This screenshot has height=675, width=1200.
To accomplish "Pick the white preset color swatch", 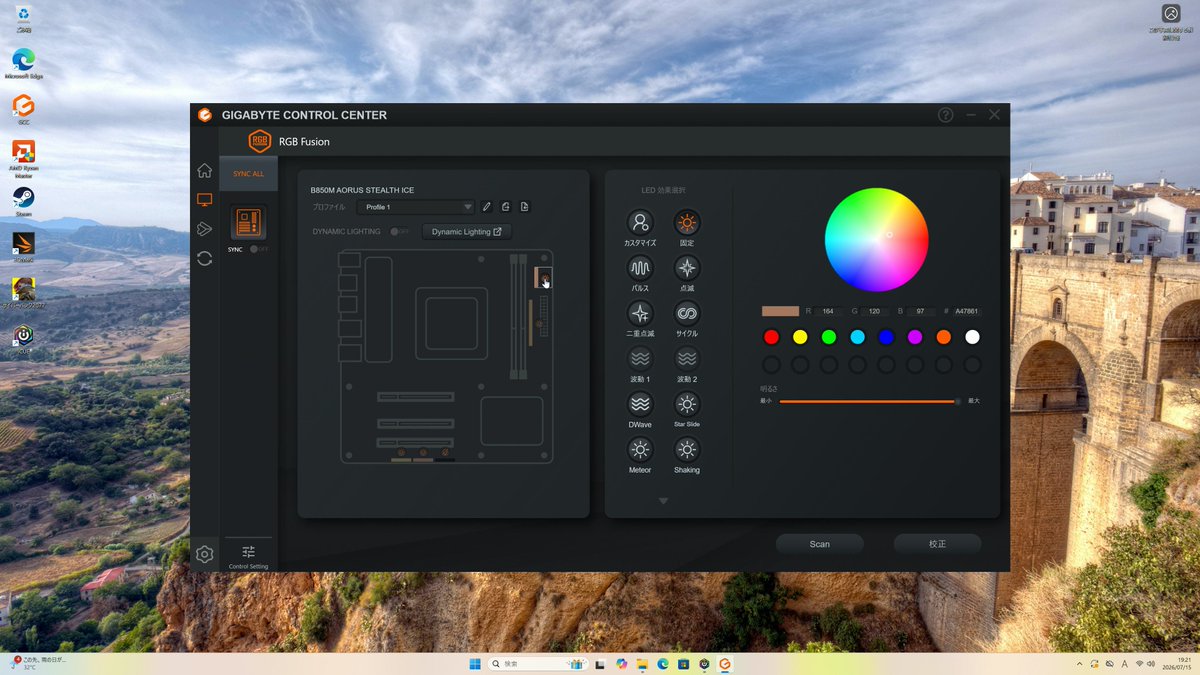I will point(972,337).
